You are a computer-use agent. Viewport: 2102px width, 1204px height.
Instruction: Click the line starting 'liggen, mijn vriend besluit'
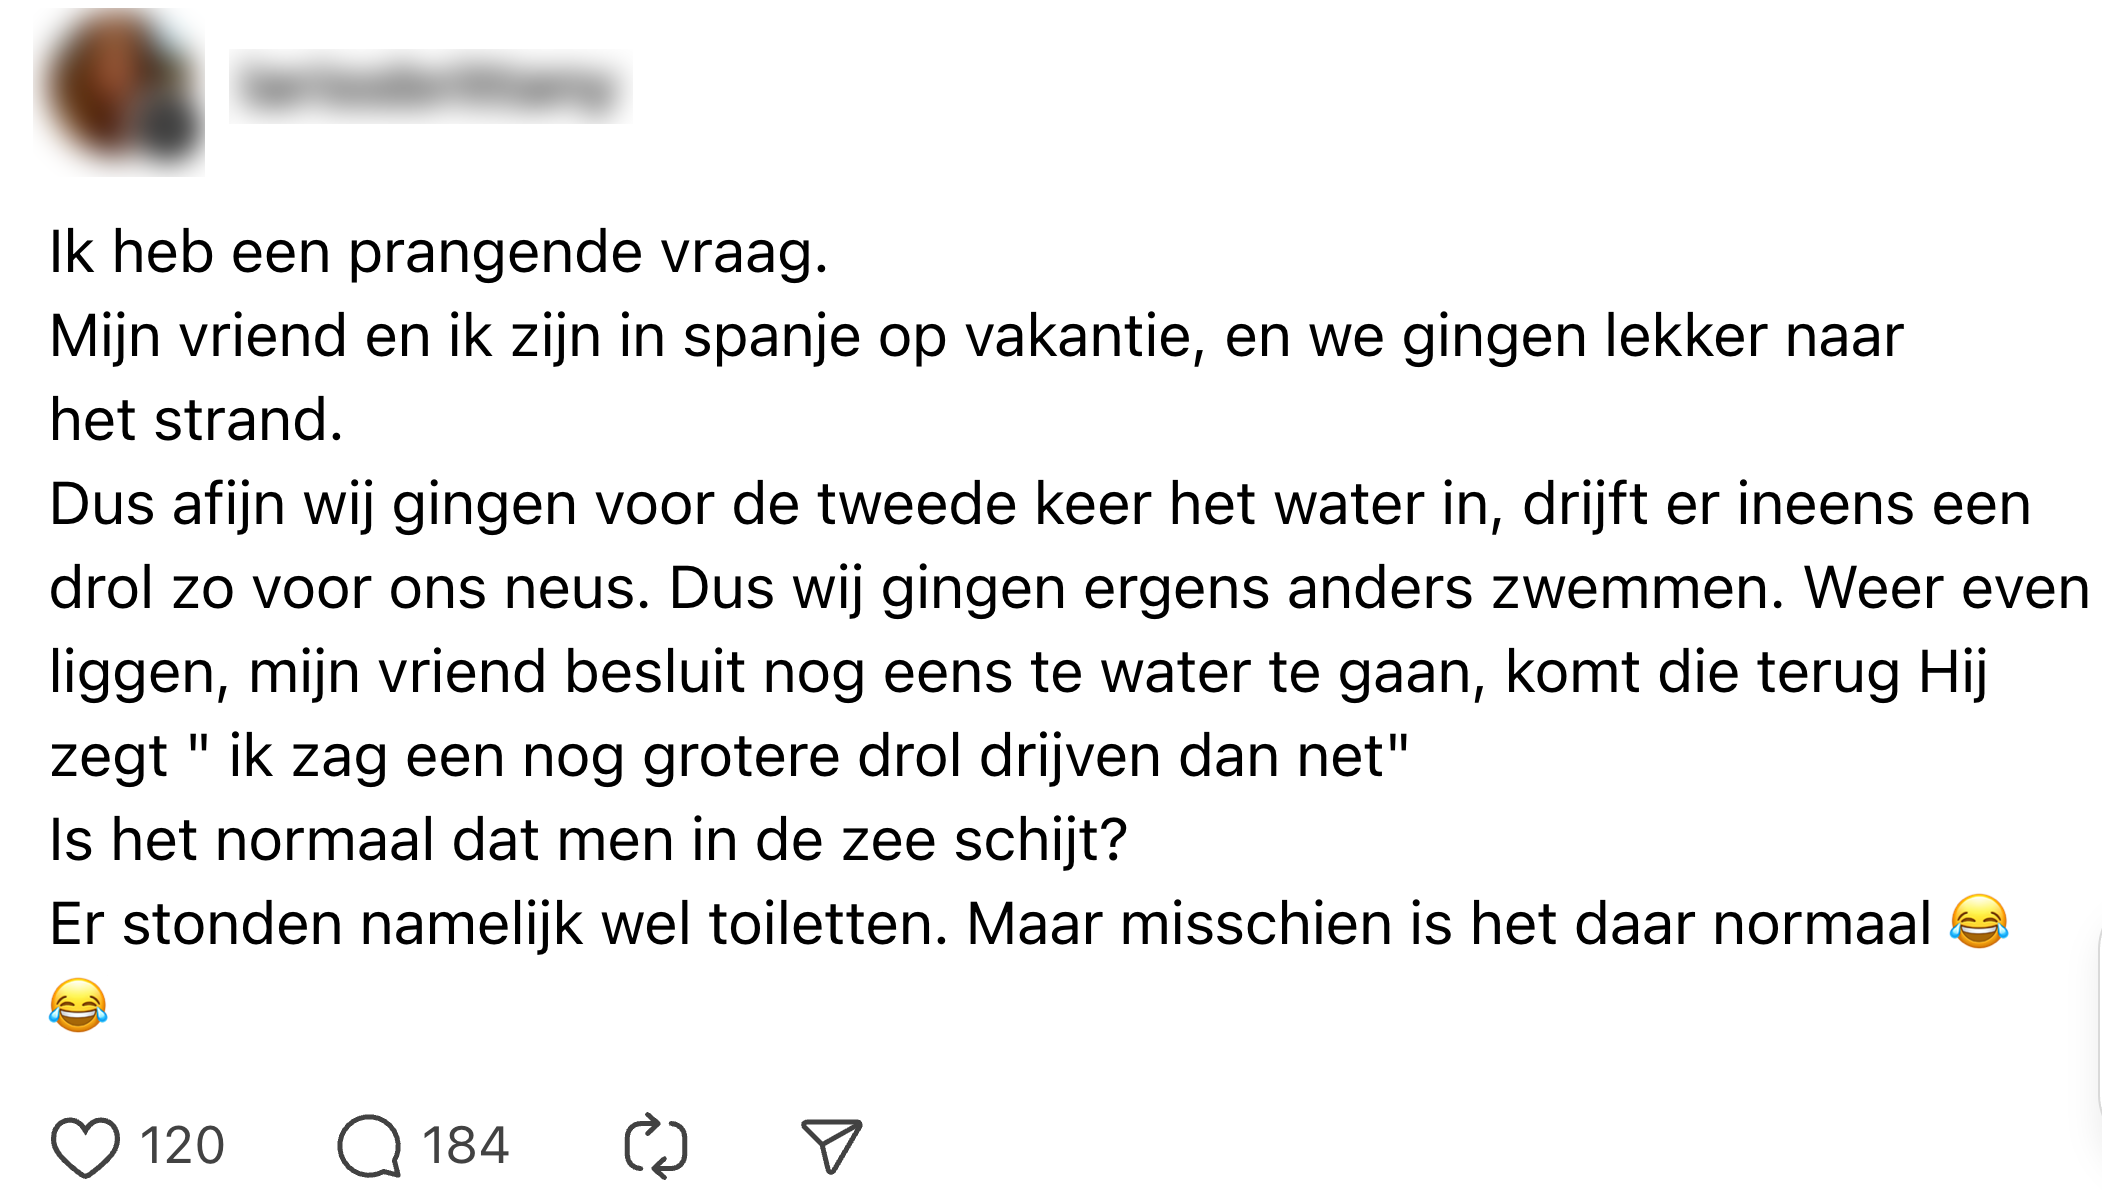click(1018, 672)
